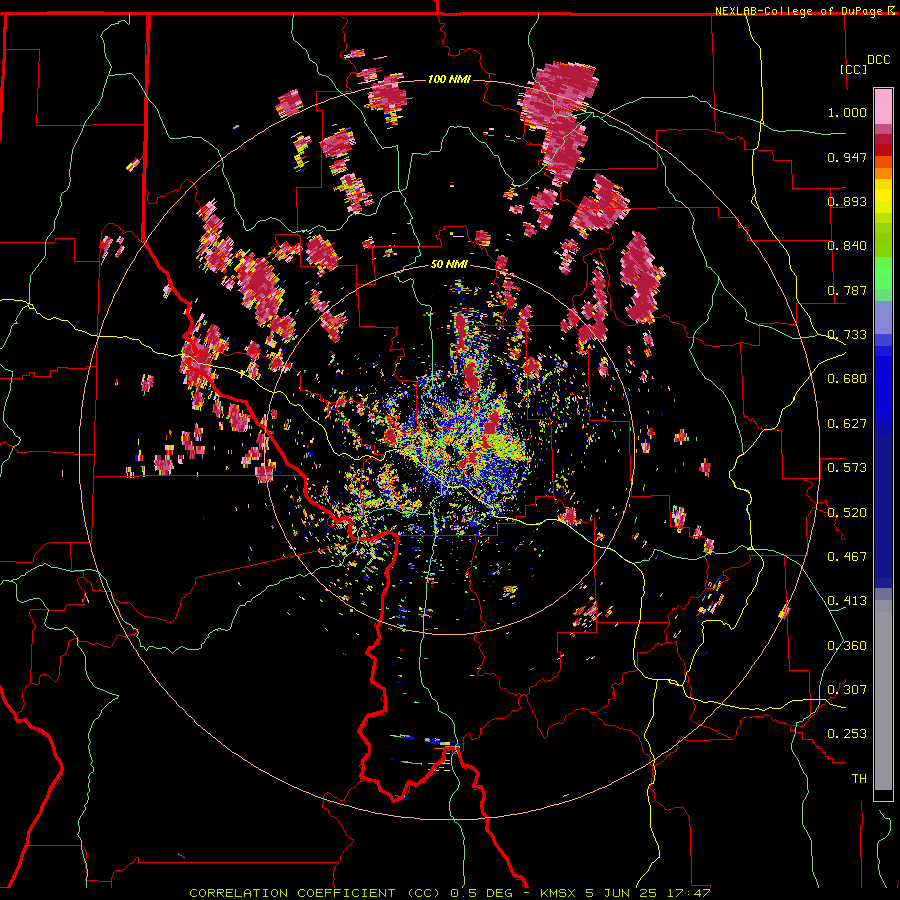900x900 pixels.
Task: Select the 0.467 legend value
Action: point(847,557)
